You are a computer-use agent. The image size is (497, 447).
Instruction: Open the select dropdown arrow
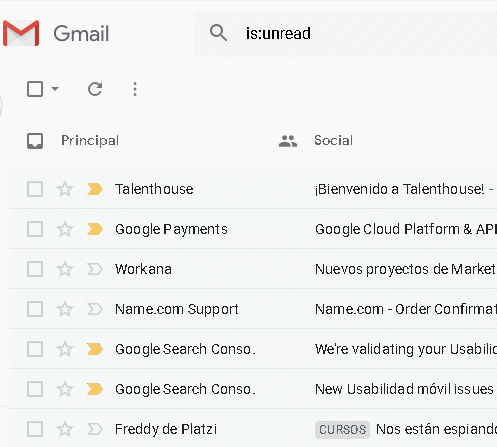[55, 89]
